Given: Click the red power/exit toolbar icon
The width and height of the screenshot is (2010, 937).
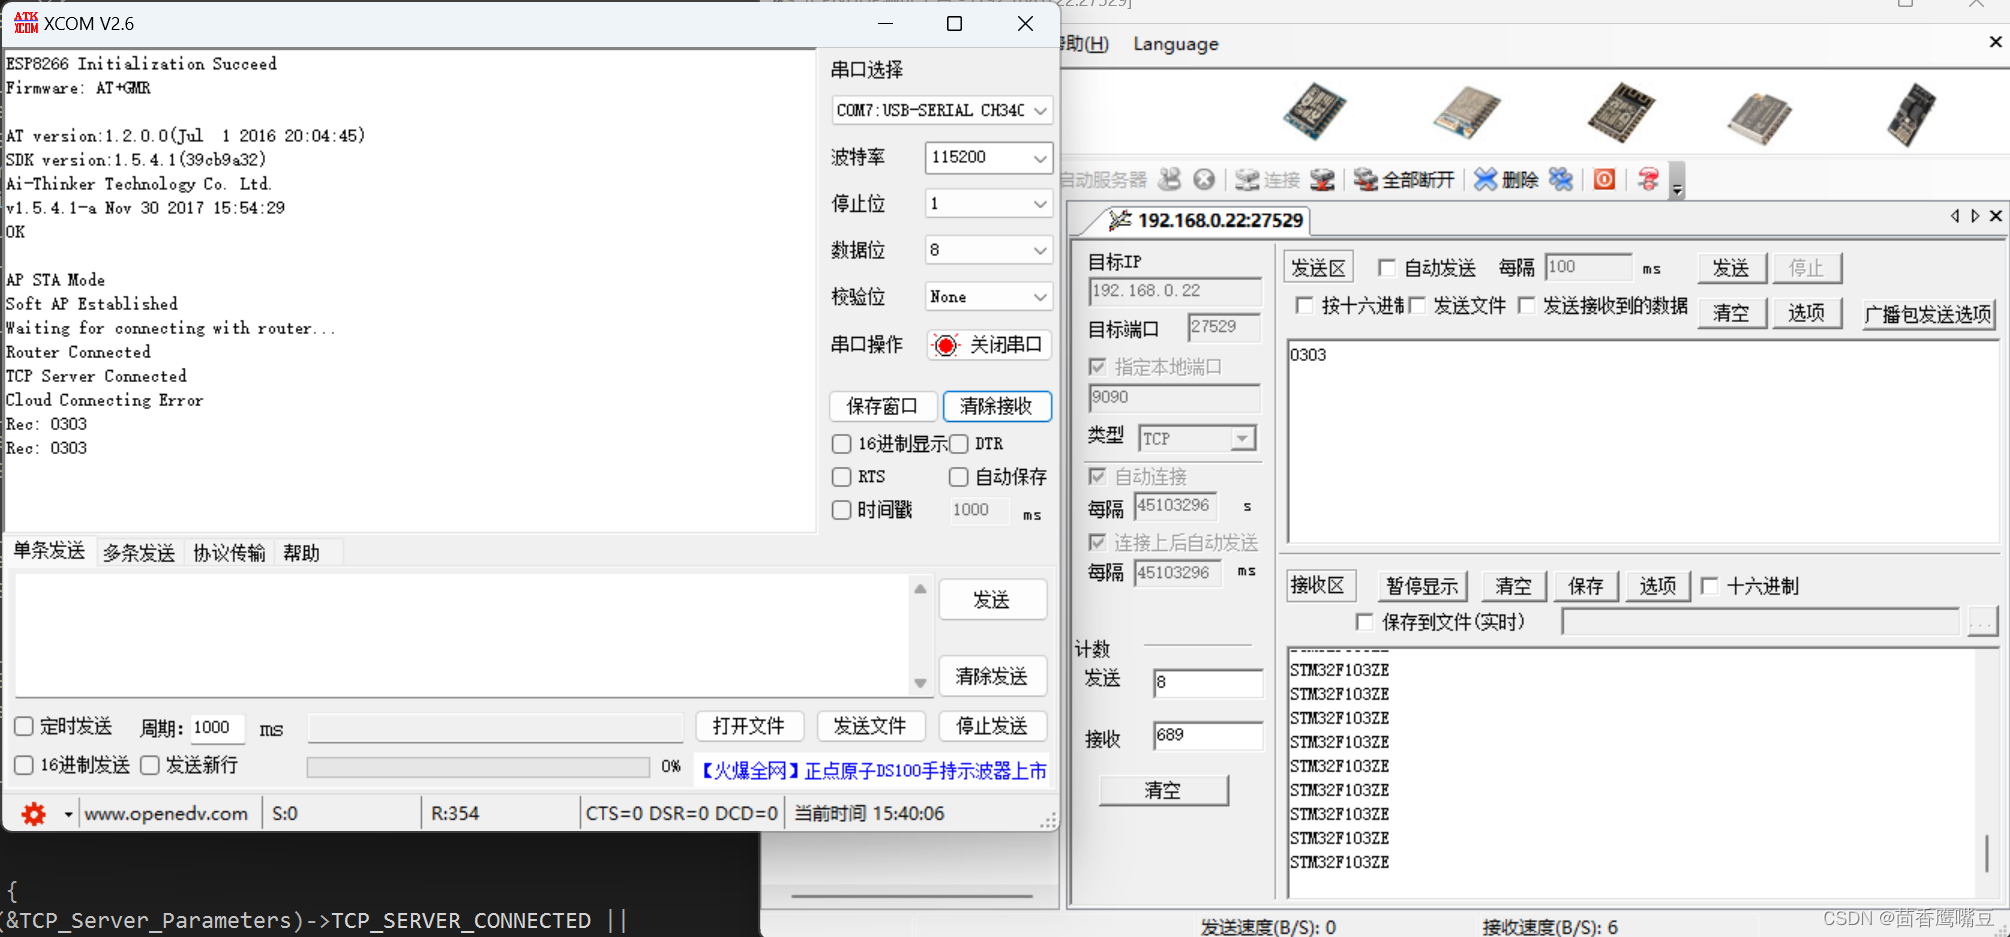Looking at the screenshot, I should click(x=1604, y=179).
